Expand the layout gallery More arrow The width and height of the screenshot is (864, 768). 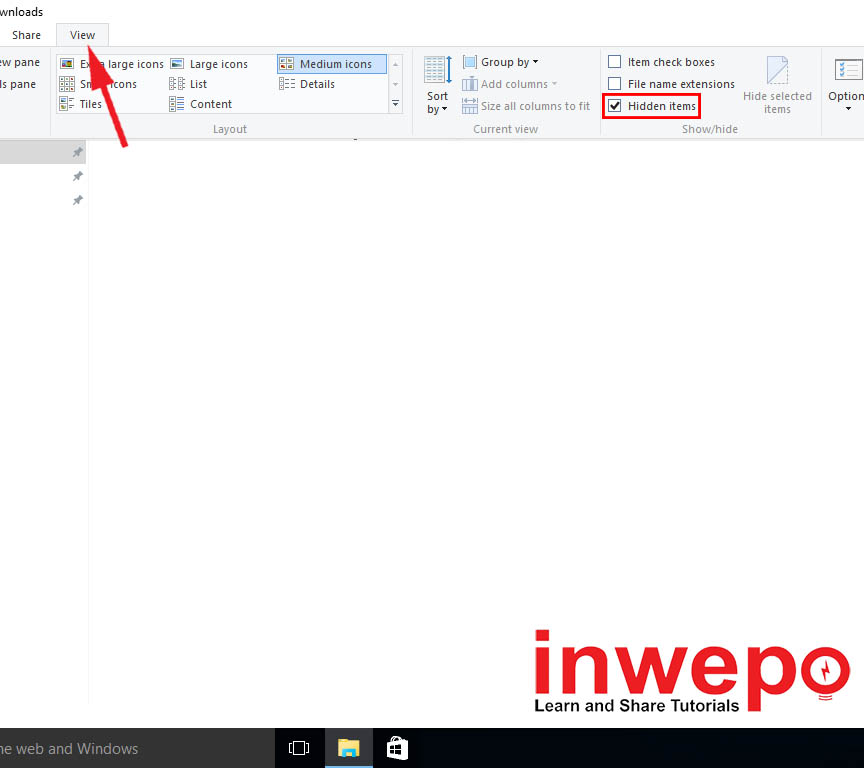point(396,104)
